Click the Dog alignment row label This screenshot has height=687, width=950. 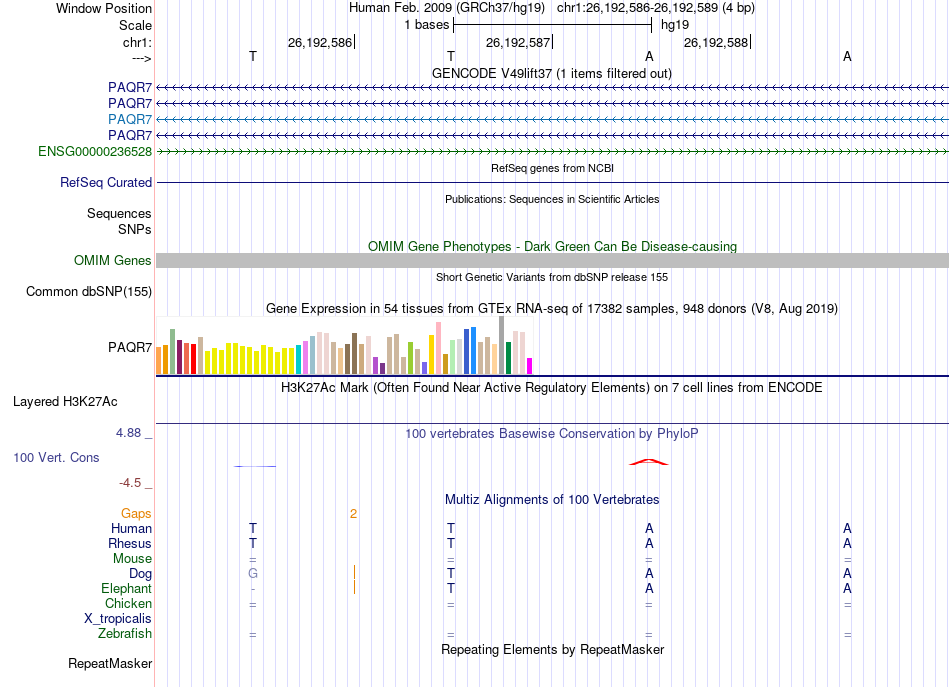pyautogui.click(x=140, y=573)
